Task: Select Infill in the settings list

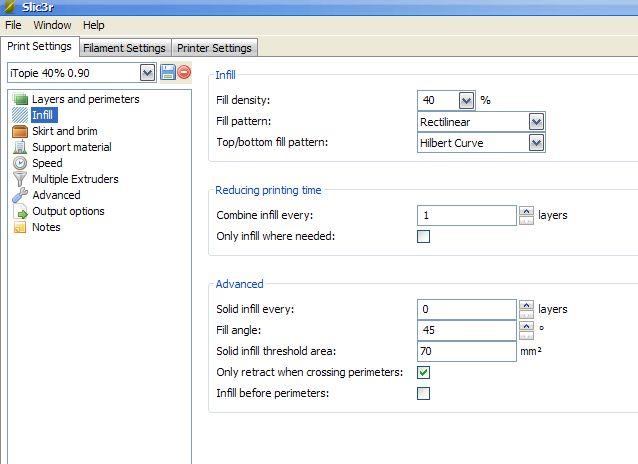Action: pos(42,115)
